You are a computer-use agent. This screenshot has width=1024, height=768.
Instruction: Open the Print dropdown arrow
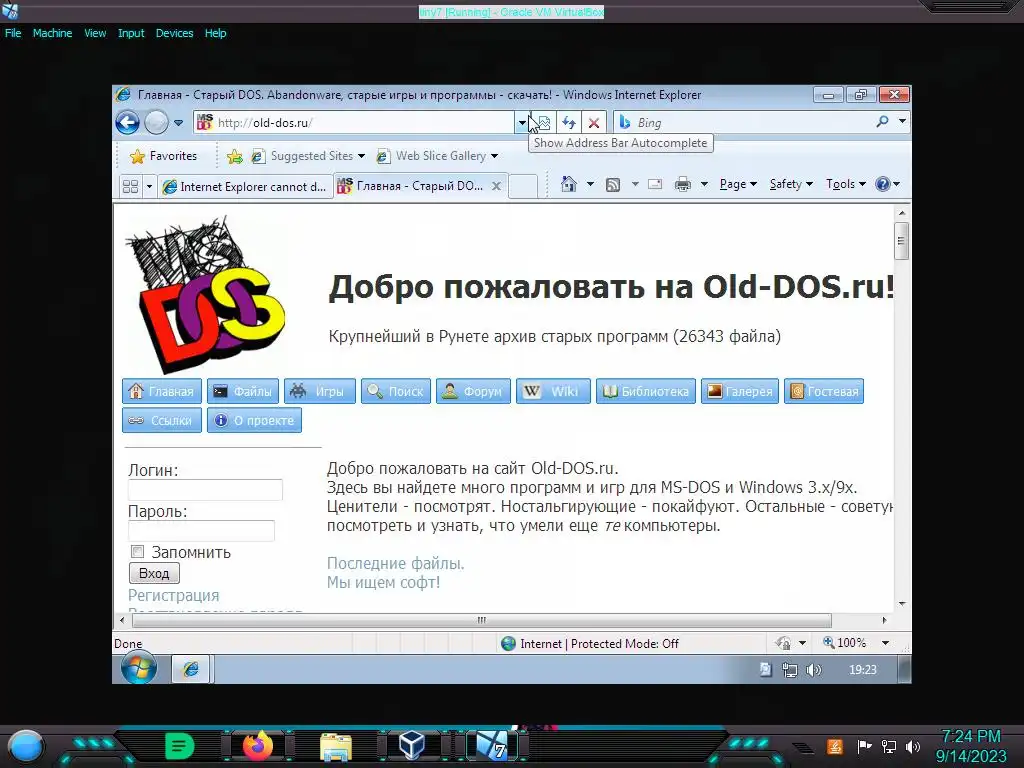pyautogui.click(x=704, y=185)
